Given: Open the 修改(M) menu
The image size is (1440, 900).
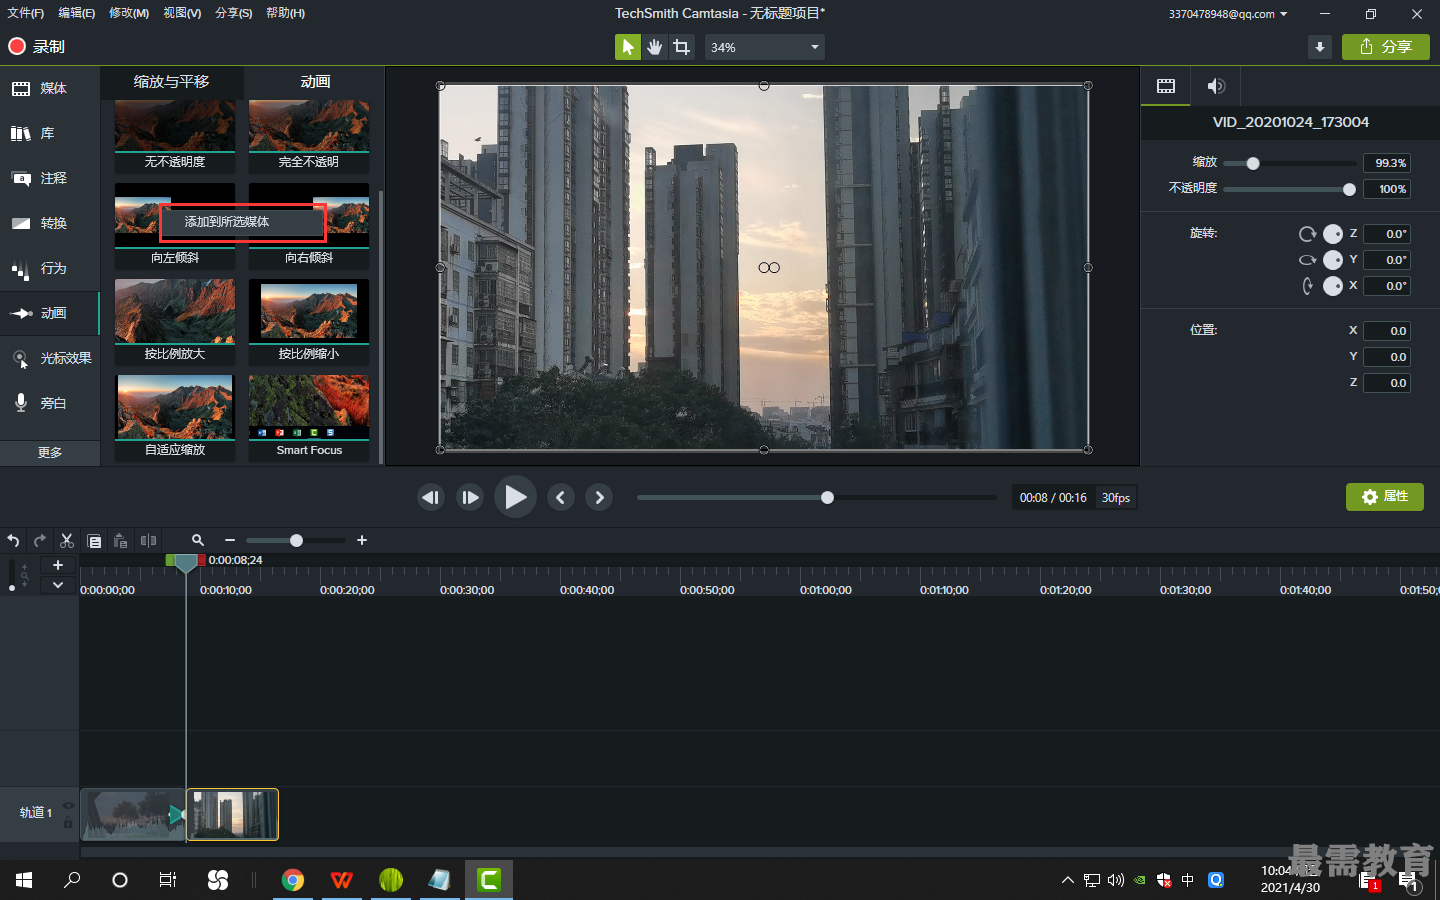Looking at the screenshot, I should pos(129,13).
